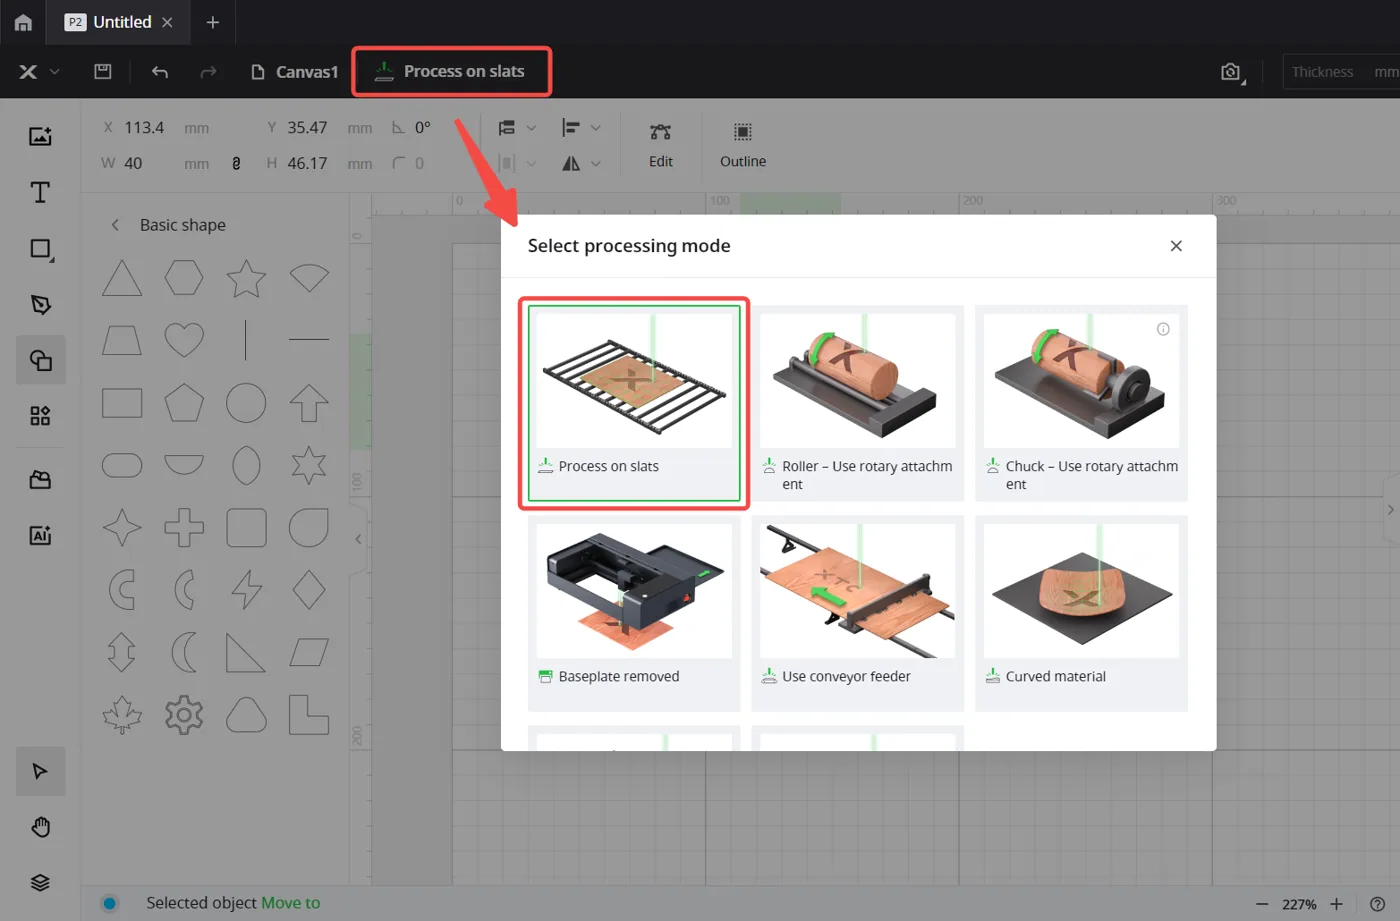1400x921 pixels.
Task: Select the Text tool in left sidebar
Action: point(40,192)
